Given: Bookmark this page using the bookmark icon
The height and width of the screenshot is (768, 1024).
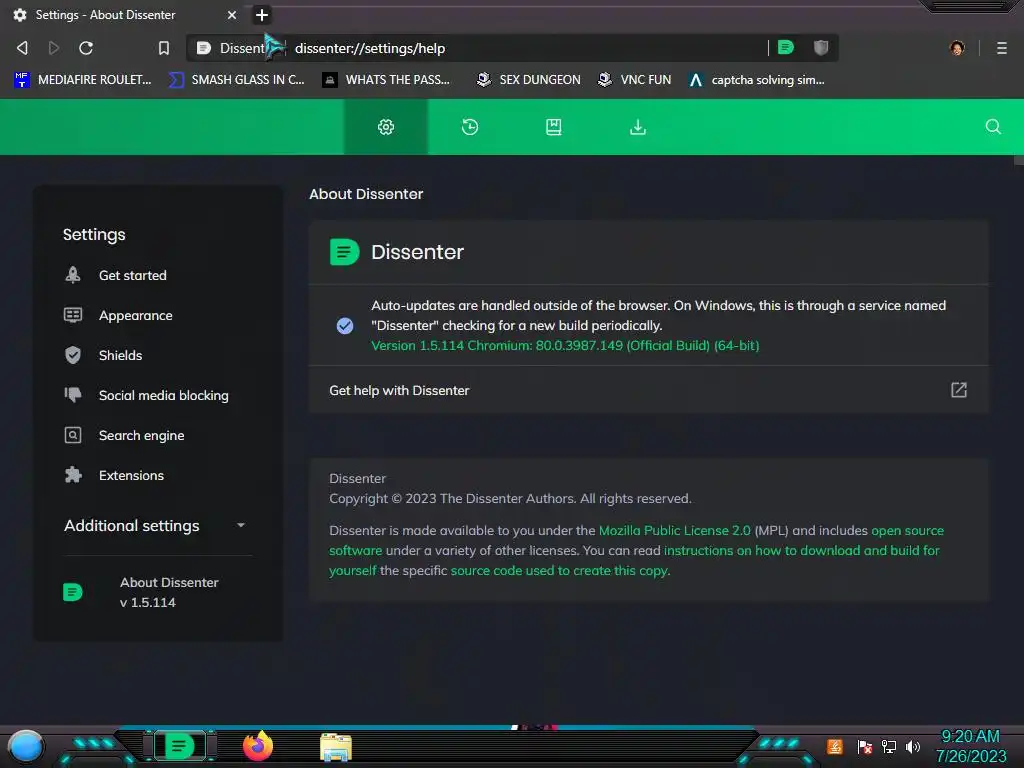Looking at the screenshot, I should 163,48.
